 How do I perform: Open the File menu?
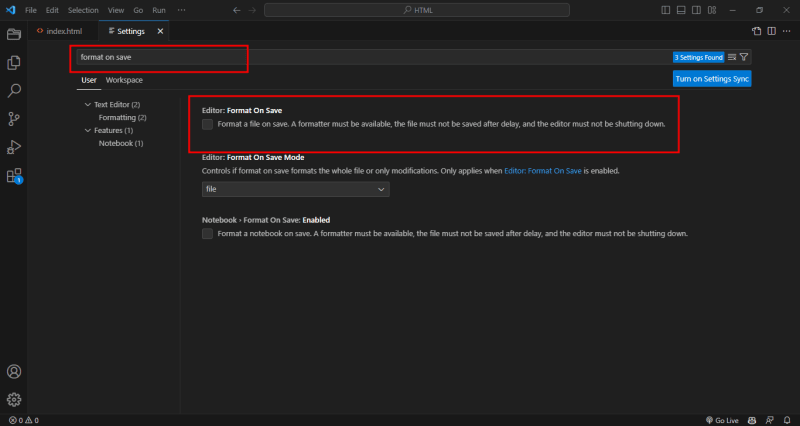pyautogui.click(x=31, y=10)
